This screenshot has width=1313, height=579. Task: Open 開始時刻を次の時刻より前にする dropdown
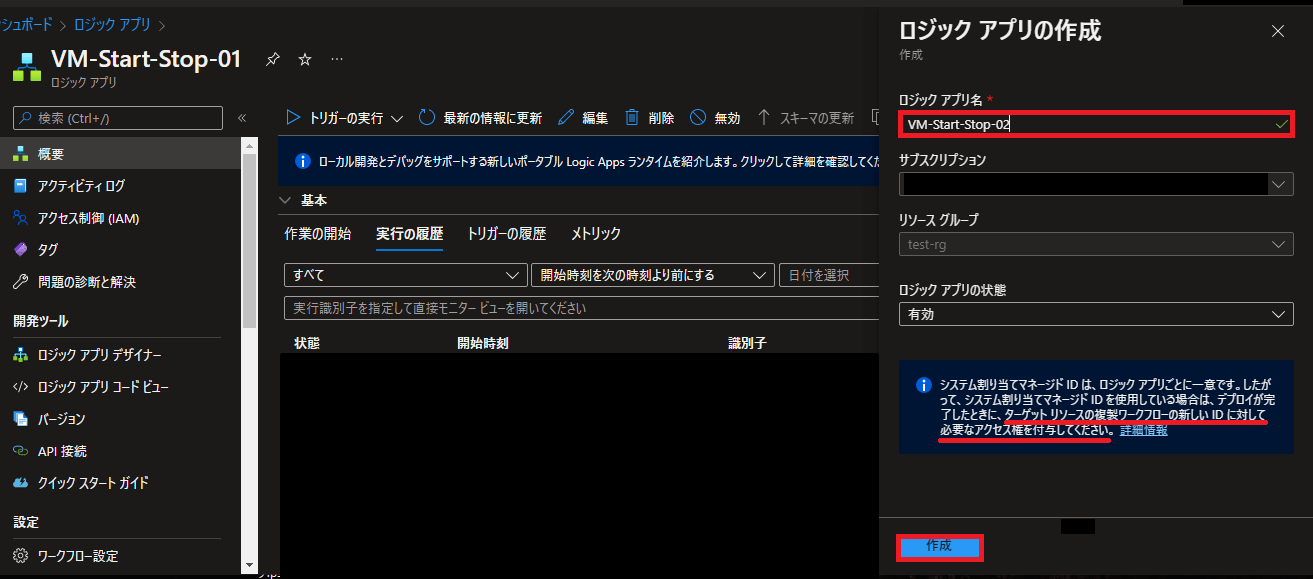coord(653,275)
